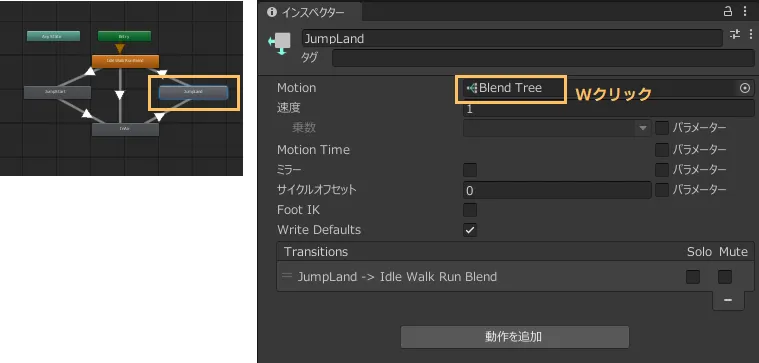
Task: Open the Inspector tab's three-dot options menu
Action: (x=745, y=11)
